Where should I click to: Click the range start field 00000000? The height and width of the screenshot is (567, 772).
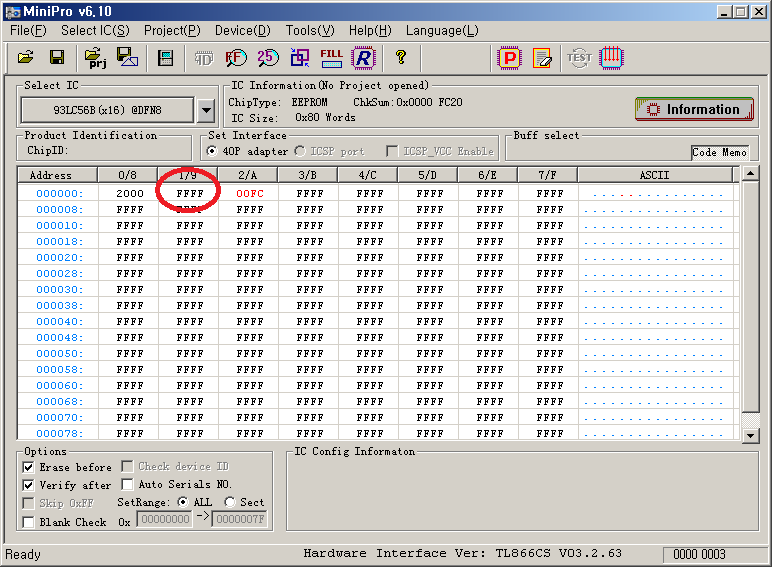pos(165,519)
